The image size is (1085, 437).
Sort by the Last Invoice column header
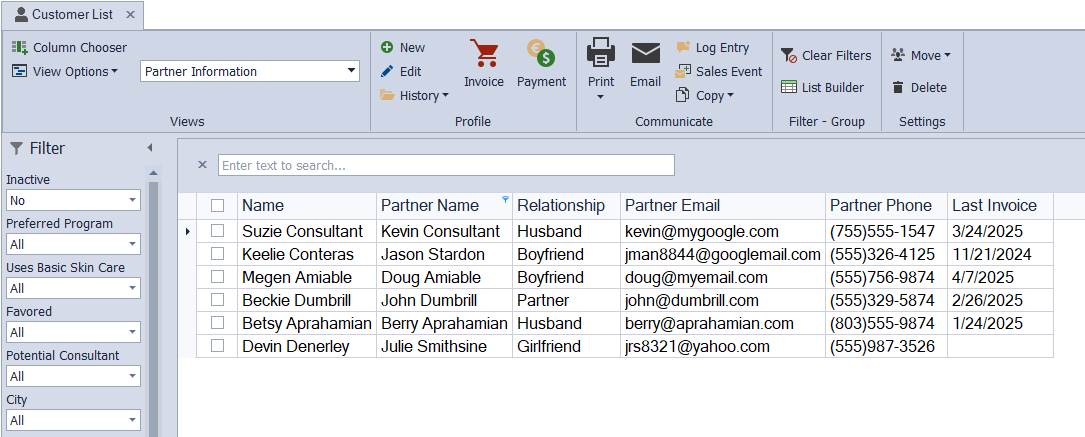tap(994, 205)
